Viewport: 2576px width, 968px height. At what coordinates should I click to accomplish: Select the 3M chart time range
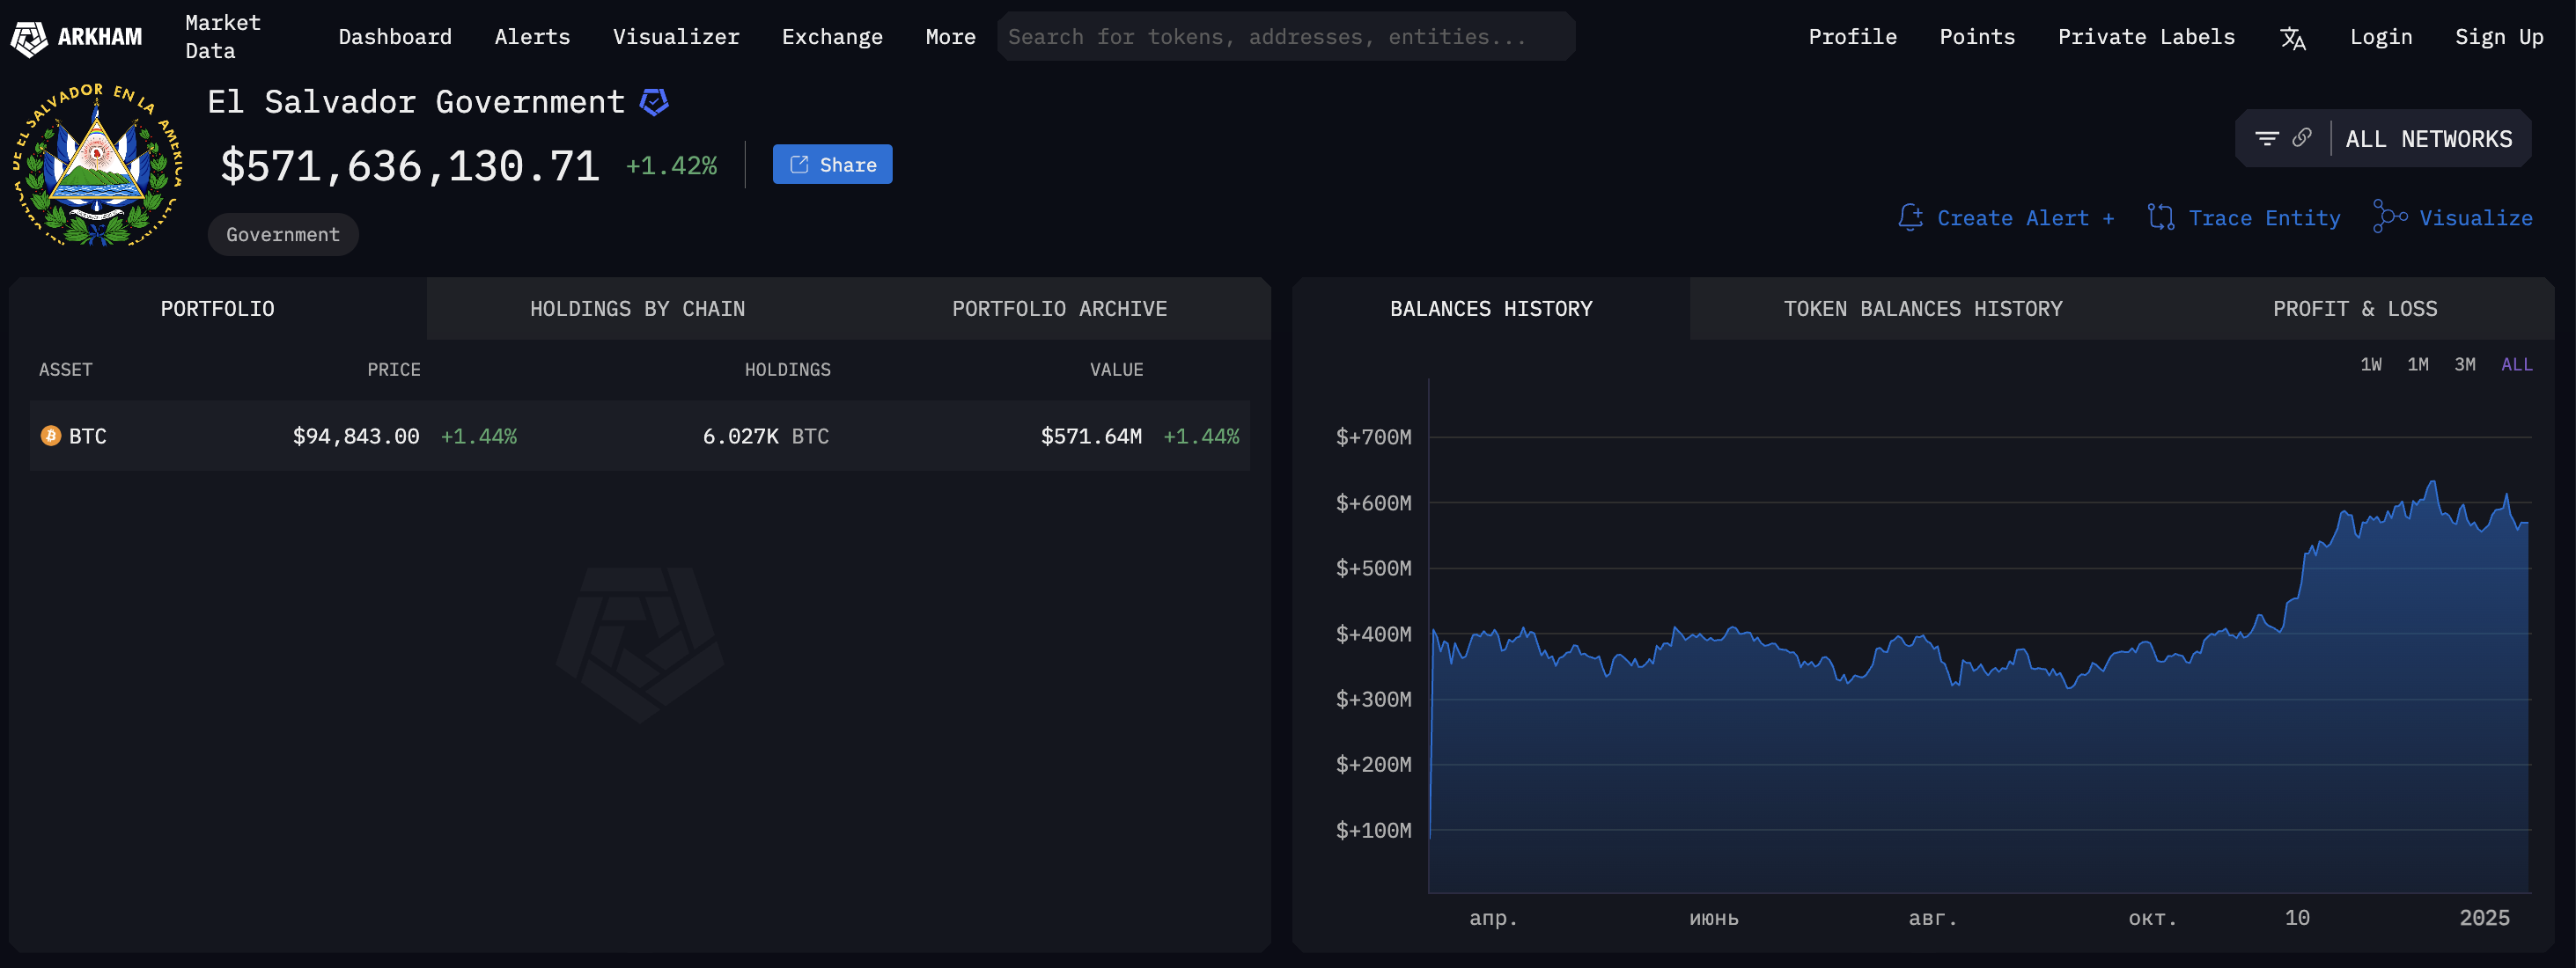2464,365
